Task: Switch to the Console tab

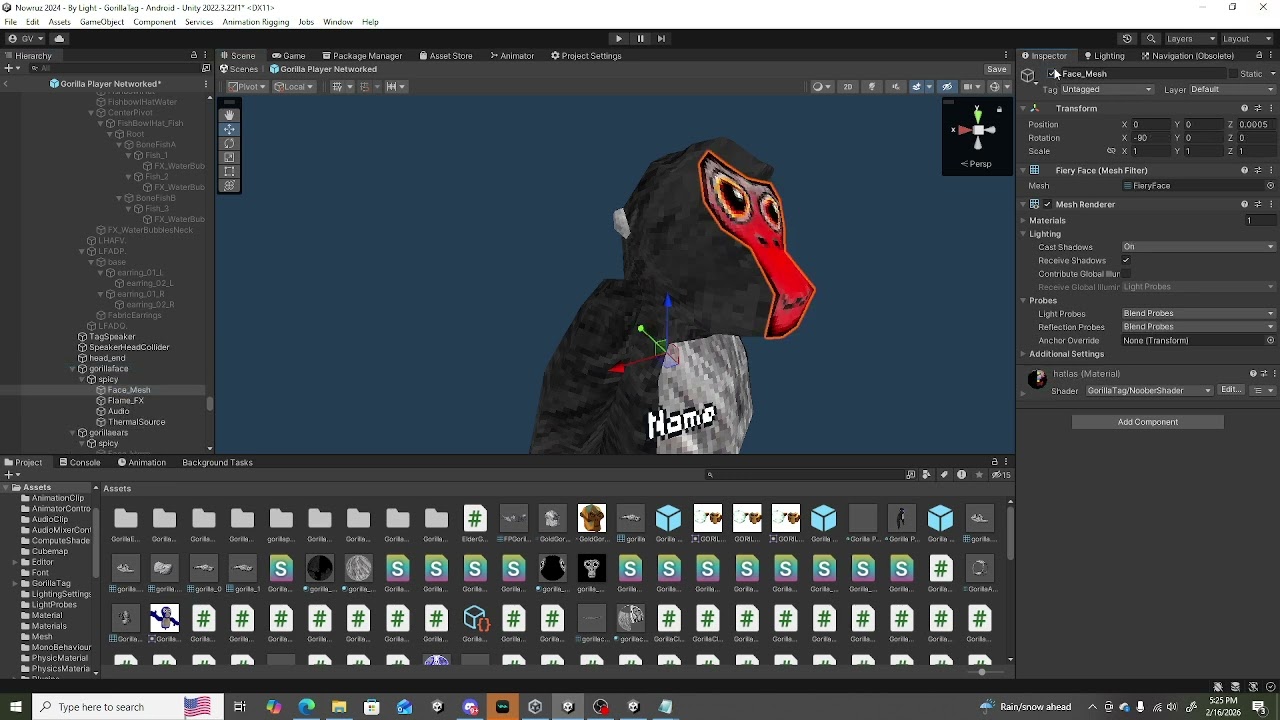Action: pyautogui.click(x=79, y=463)
